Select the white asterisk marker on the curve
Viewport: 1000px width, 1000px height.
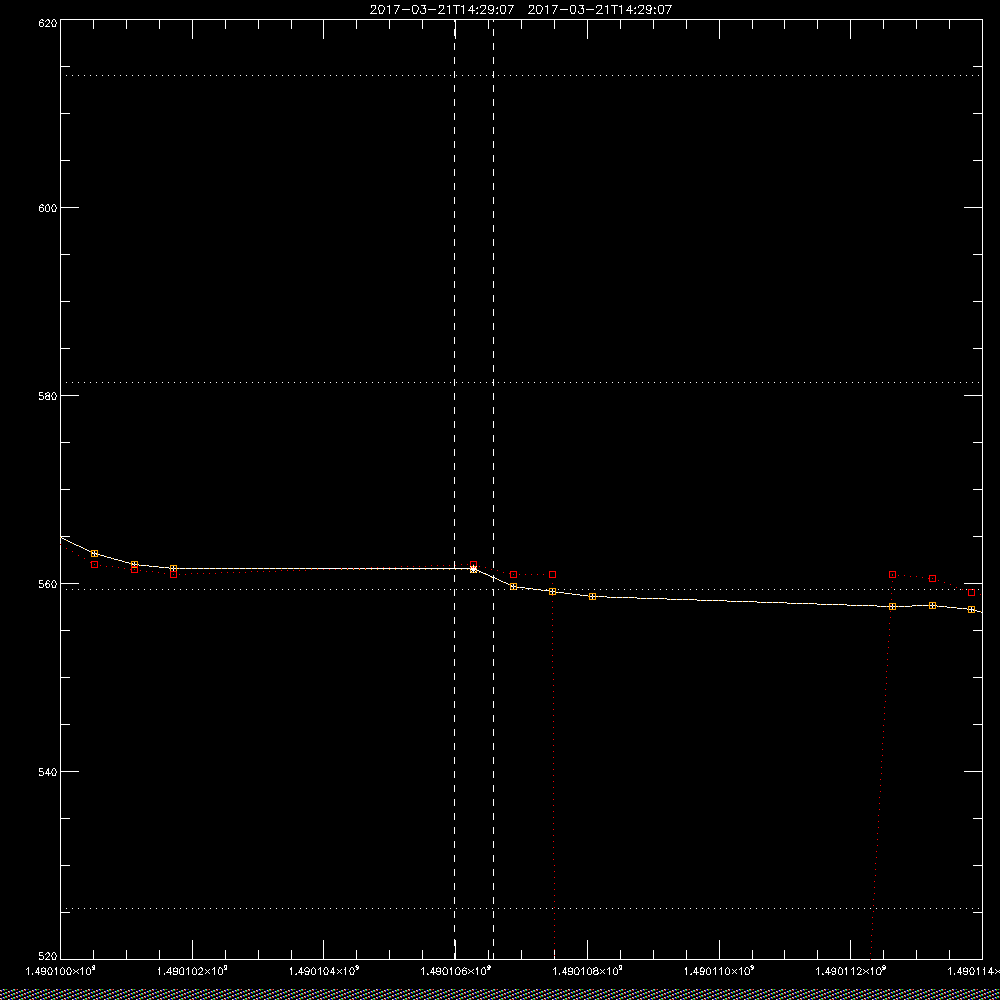(473, 569)
